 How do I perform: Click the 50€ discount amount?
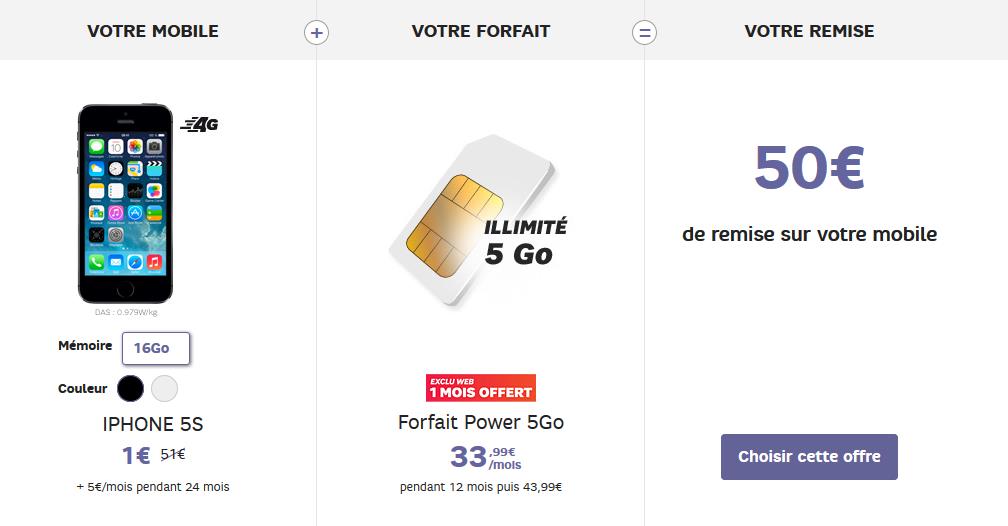click(x=809, y=167)
